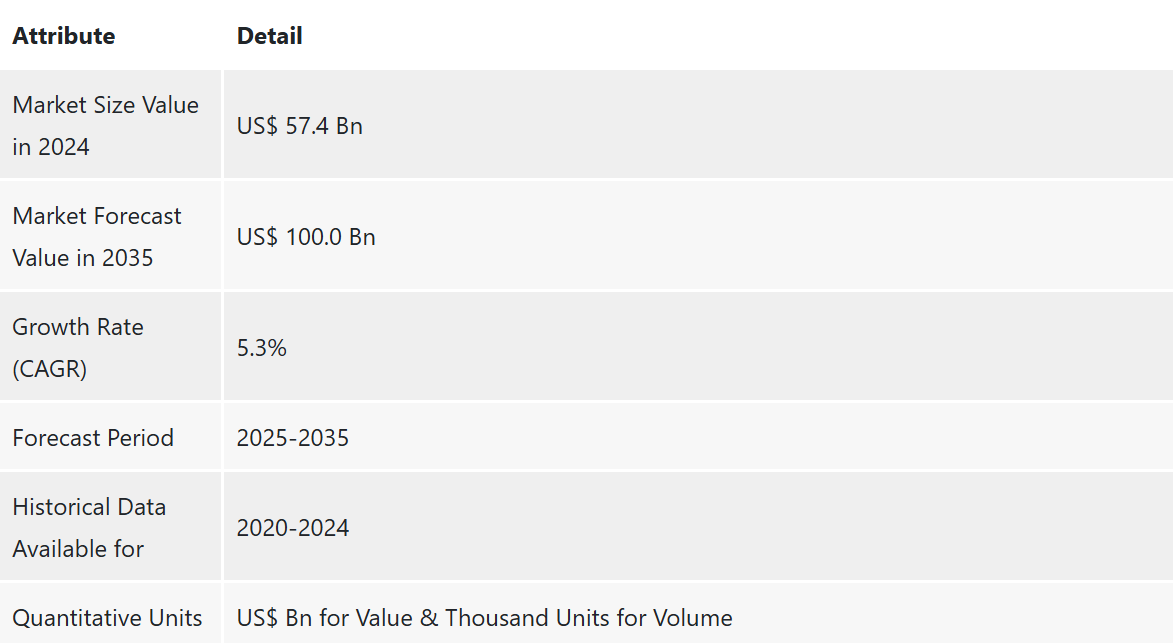The image size is (1173, 643).
Task: Click the US$ 100.0 Bn value
Action: tap(306, 236)
